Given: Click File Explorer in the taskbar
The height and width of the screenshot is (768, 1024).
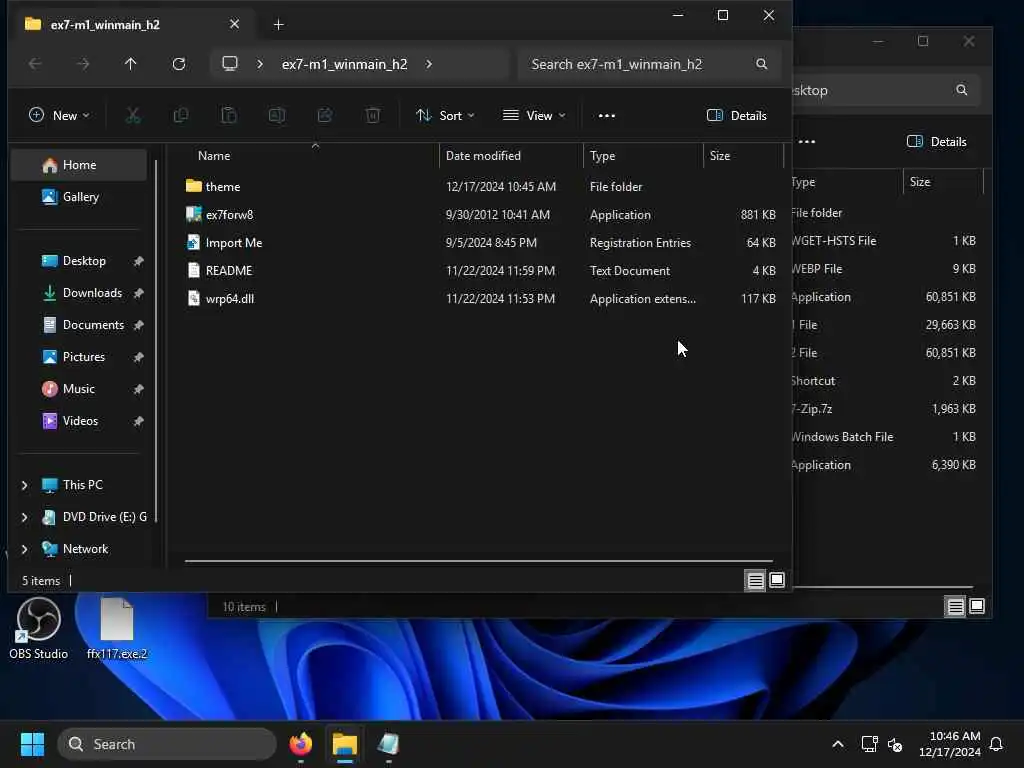Looking at the screenshot, I should (x=345, y=744).
